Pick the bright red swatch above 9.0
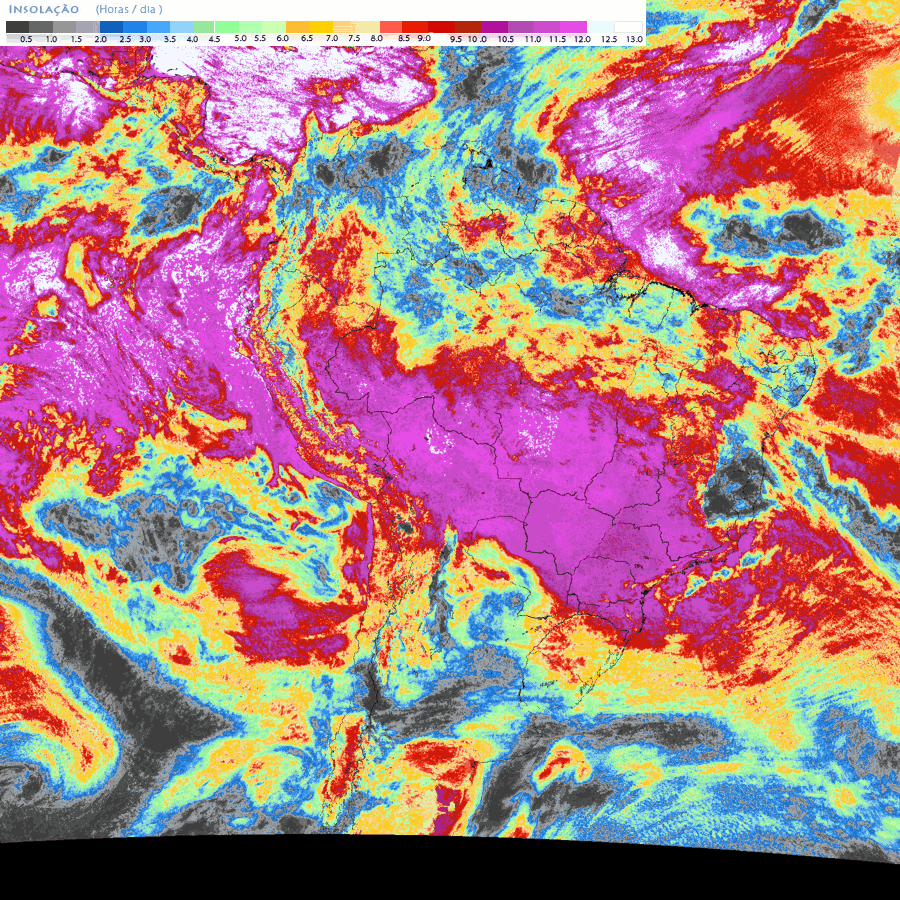Viewport: 900px width, 900px height. coord(415,27)
